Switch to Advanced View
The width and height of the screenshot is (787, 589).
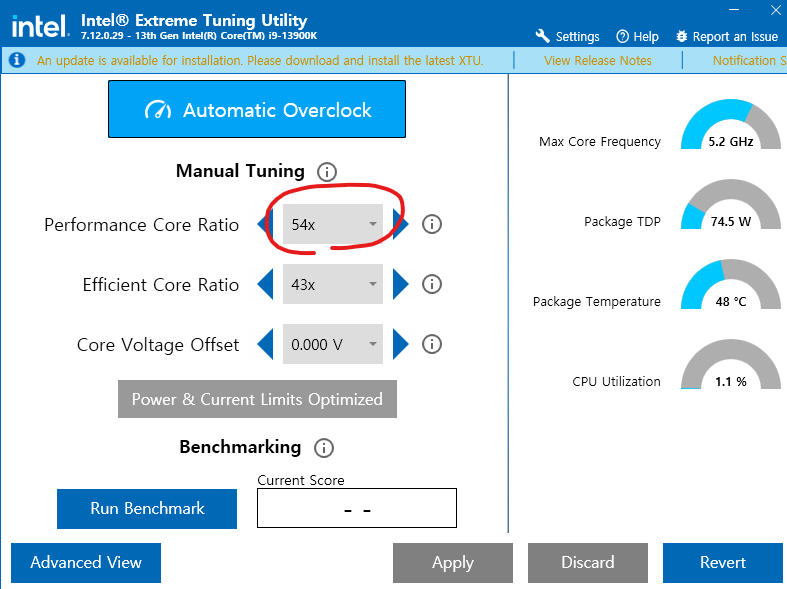pos(86,562)
